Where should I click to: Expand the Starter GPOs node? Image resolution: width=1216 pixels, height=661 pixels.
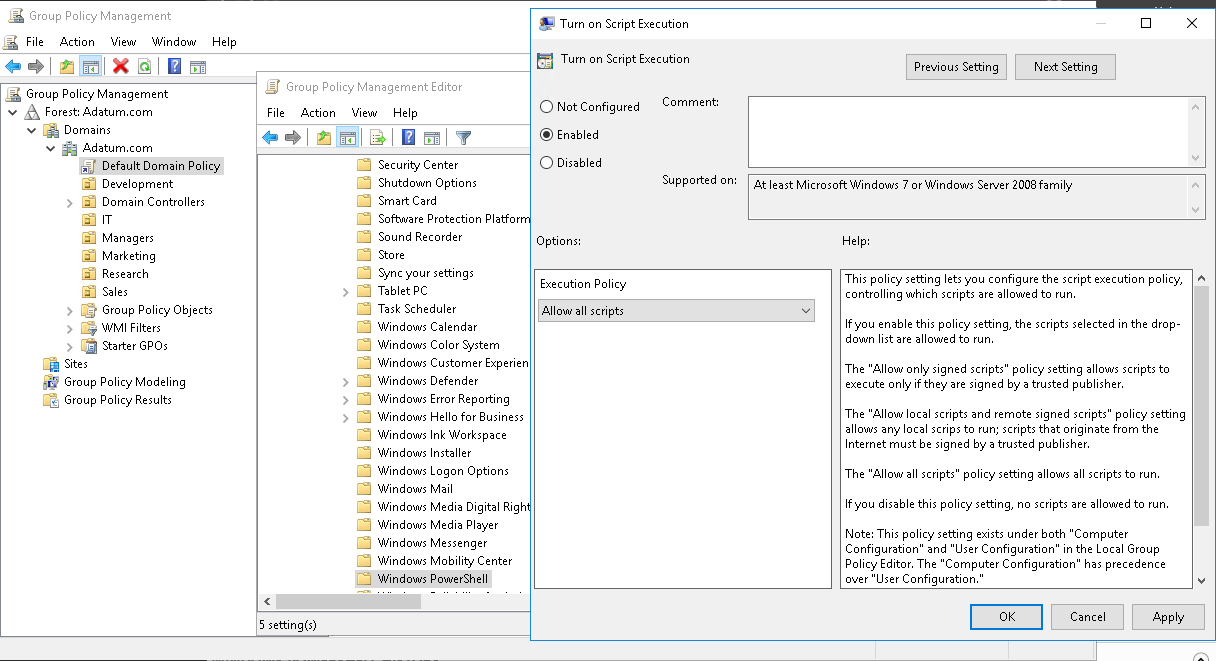click(70, 346)
